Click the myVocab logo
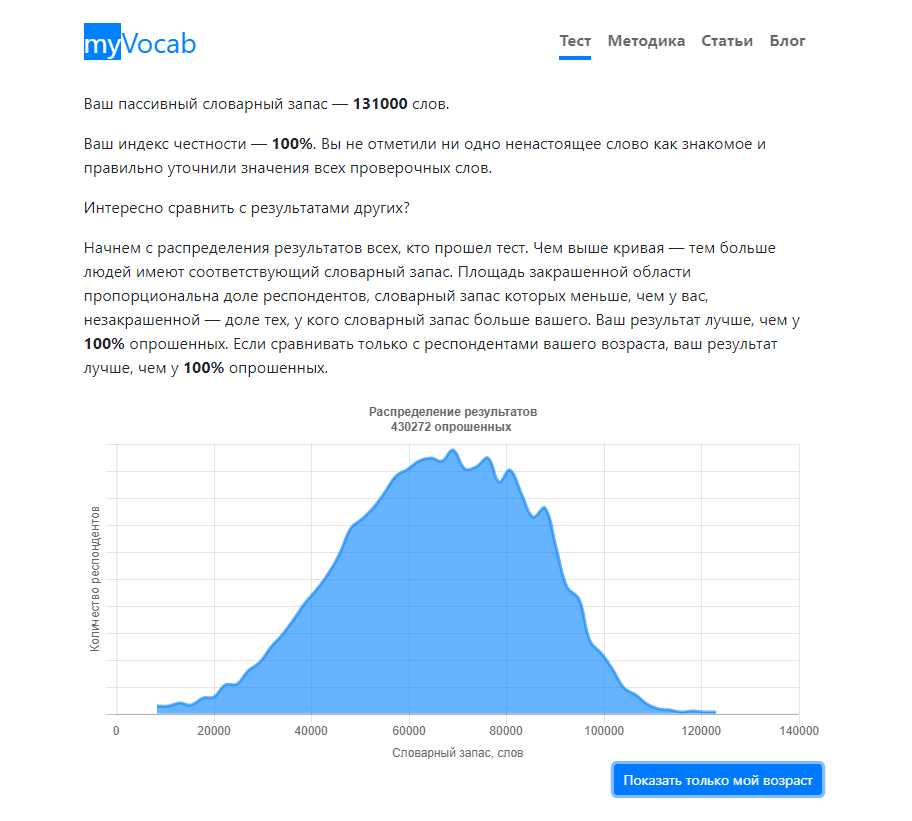The height and width of the screenshot is (821, 912). 140,43
